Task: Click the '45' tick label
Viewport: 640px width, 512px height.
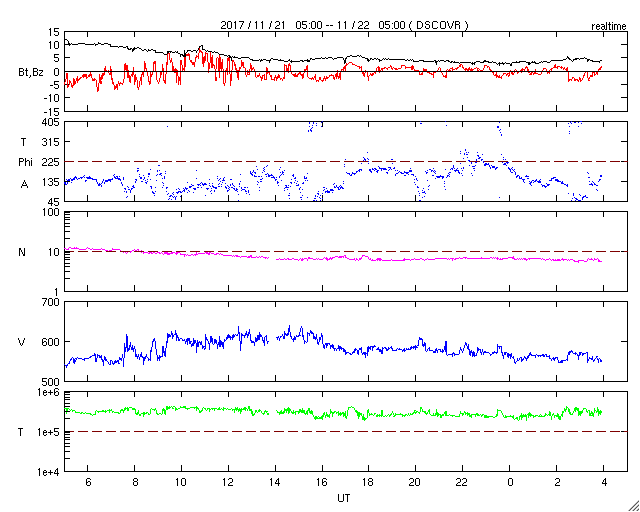Action: [x=53, y=201]
